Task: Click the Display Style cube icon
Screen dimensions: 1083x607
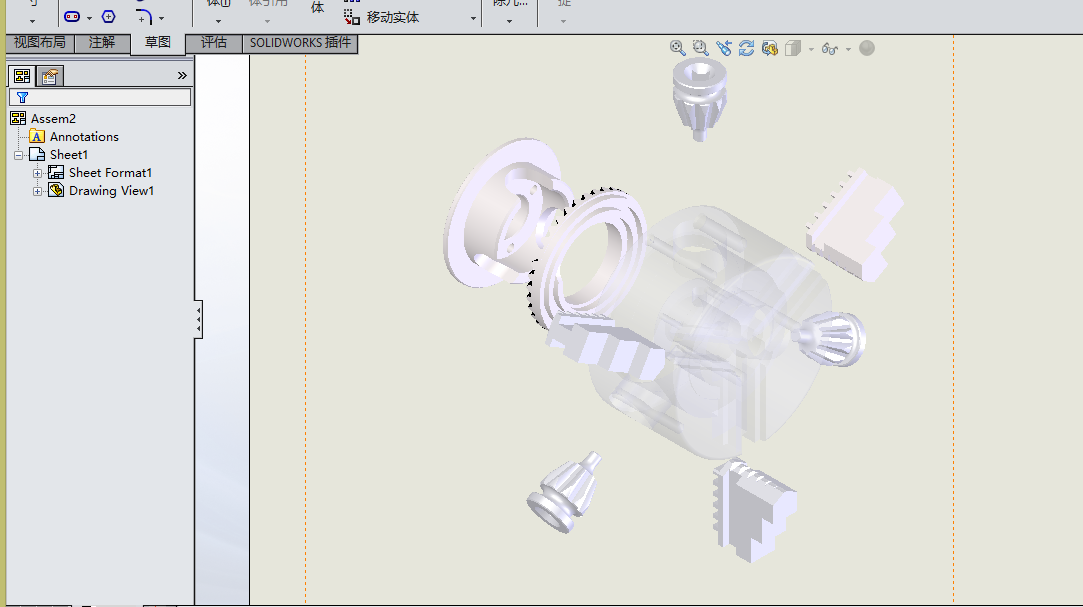Action: tap(793, 48)
